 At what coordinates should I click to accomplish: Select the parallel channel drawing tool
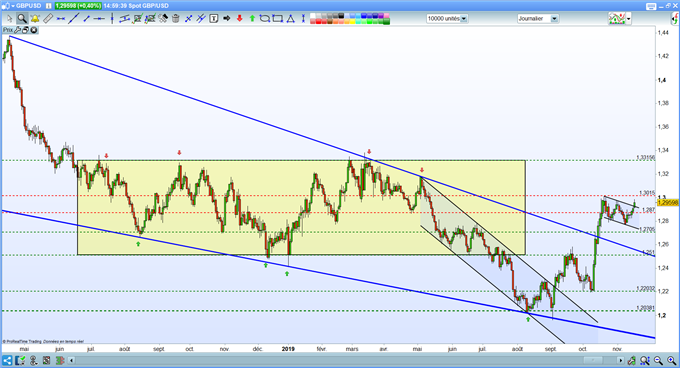pyautogui.click(x=124, y=19)
